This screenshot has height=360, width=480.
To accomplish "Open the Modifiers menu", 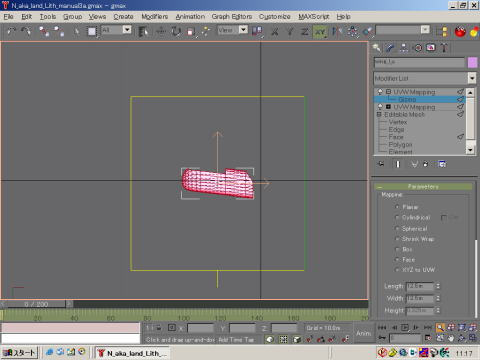I will point(154,16).
